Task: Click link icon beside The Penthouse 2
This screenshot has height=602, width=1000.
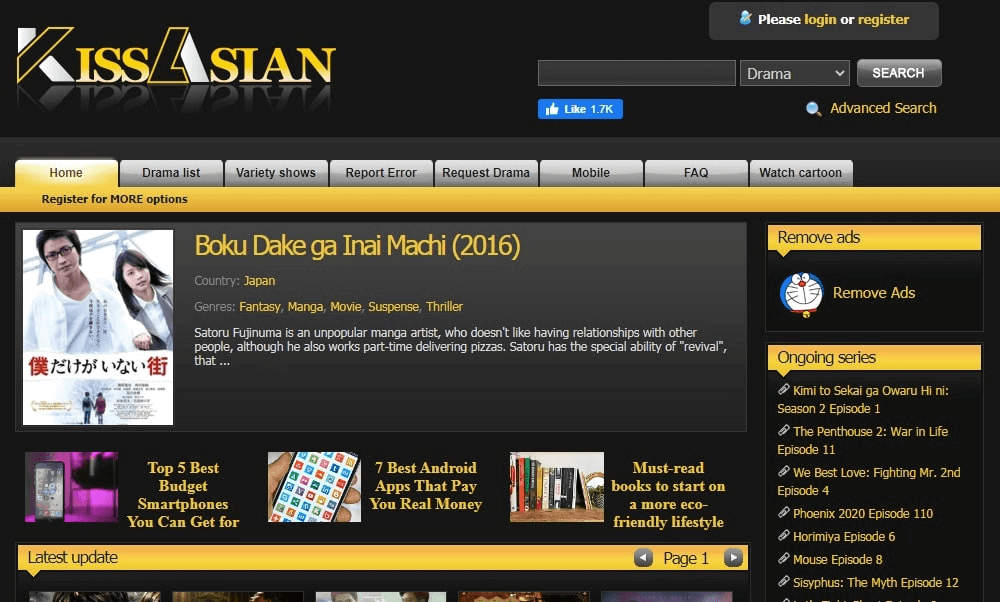Action: click(x=784, y=430)
